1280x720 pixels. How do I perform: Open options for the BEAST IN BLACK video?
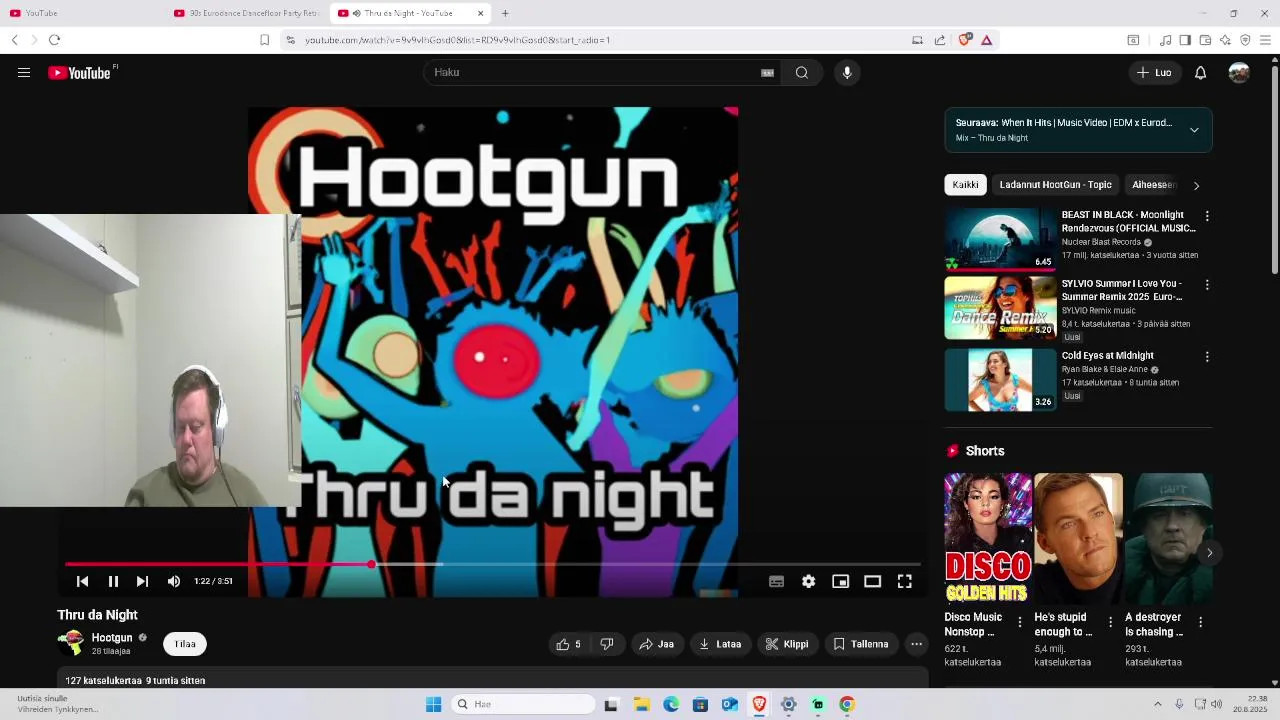(x=1207, y=216)
